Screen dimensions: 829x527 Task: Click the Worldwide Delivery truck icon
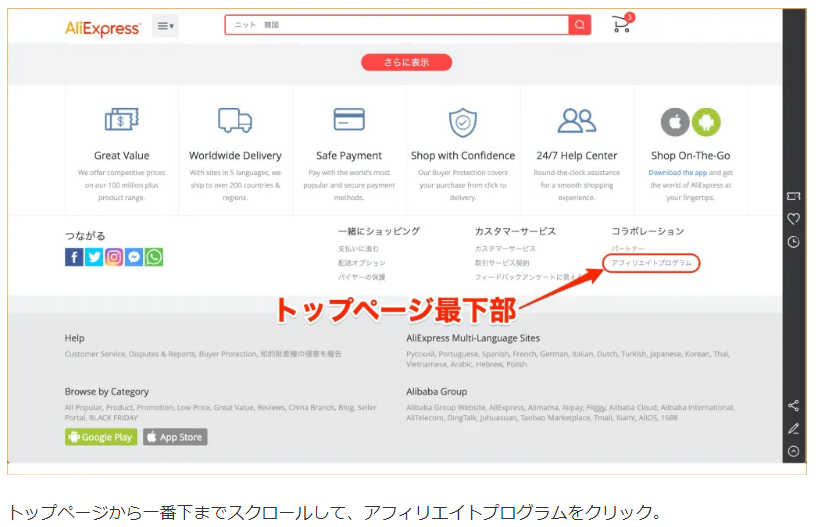pyautogui.click(x=235, y=120)
